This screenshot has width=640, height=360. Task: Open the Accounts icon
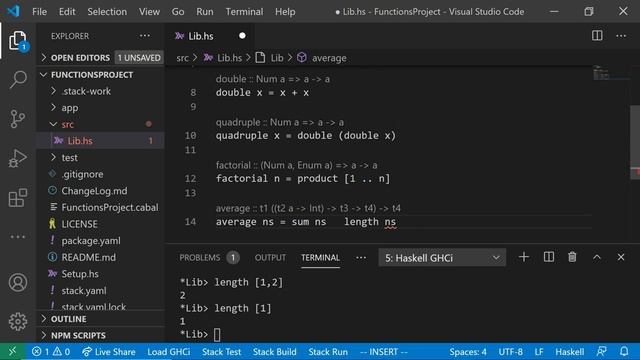(x=18, y=282)
